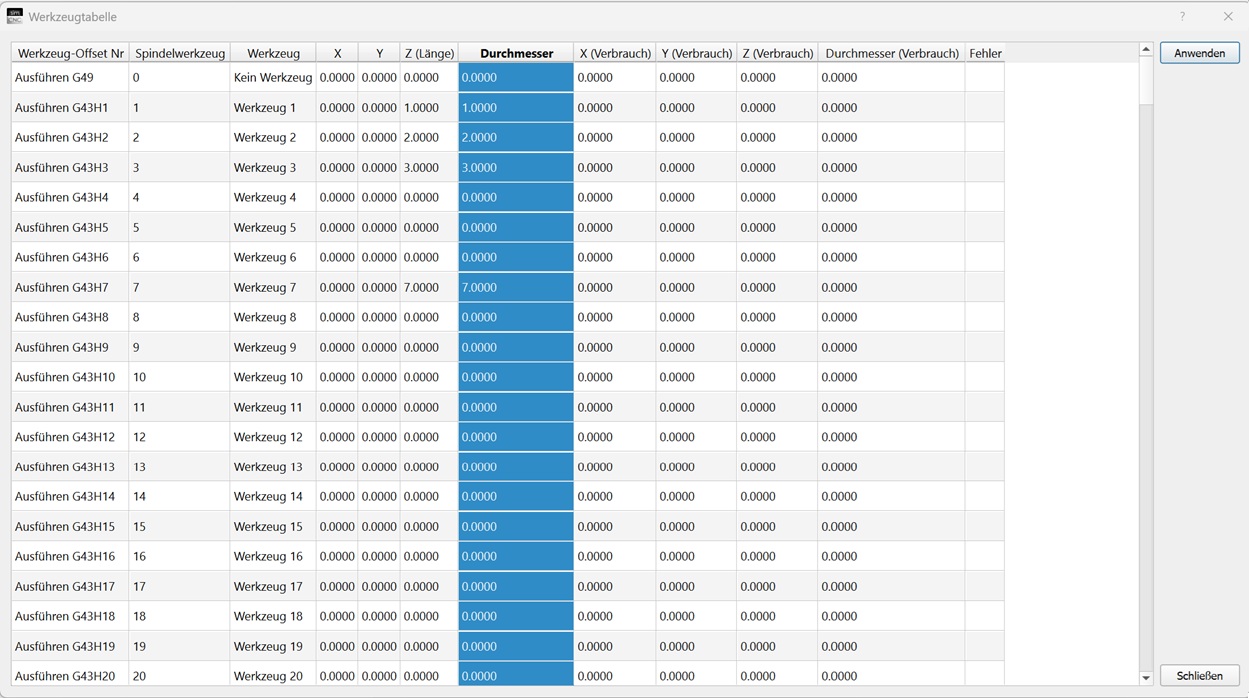Click Durchmesser cell 7.0000 in Werkzeug 7 row
Viewport: 1249px width, 698px height.
[516, 287]
